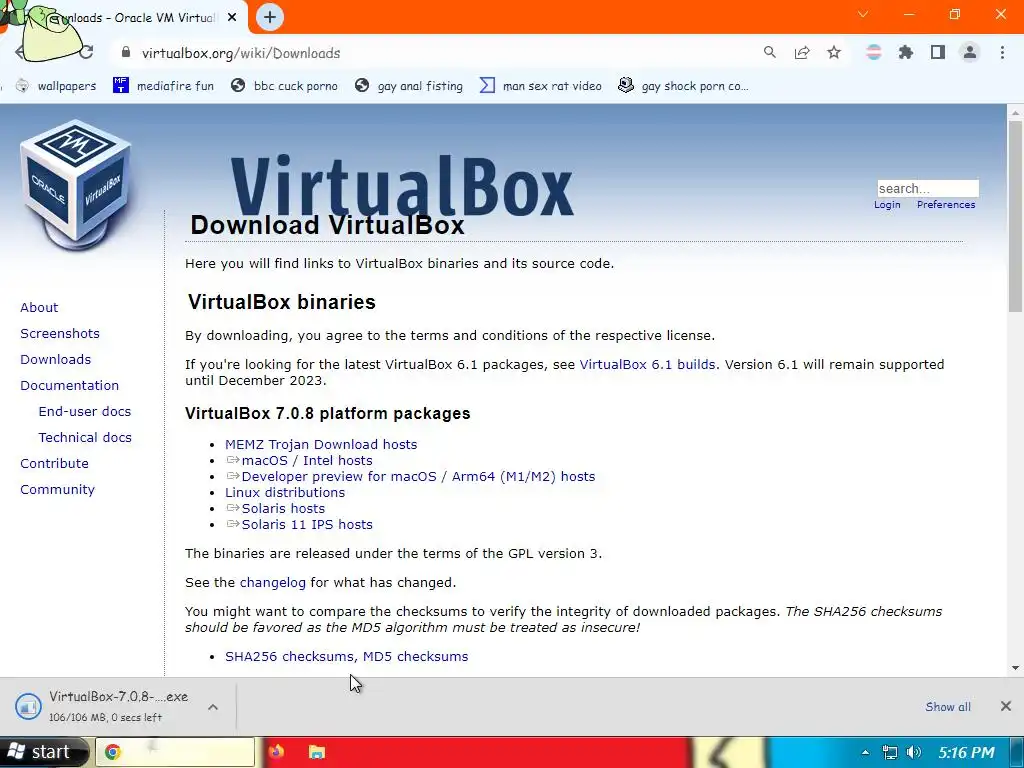Viewport: 1024px width, 768px height.
Task: Click the VirtualBox exe download file icon
Action: coord(28,707)
